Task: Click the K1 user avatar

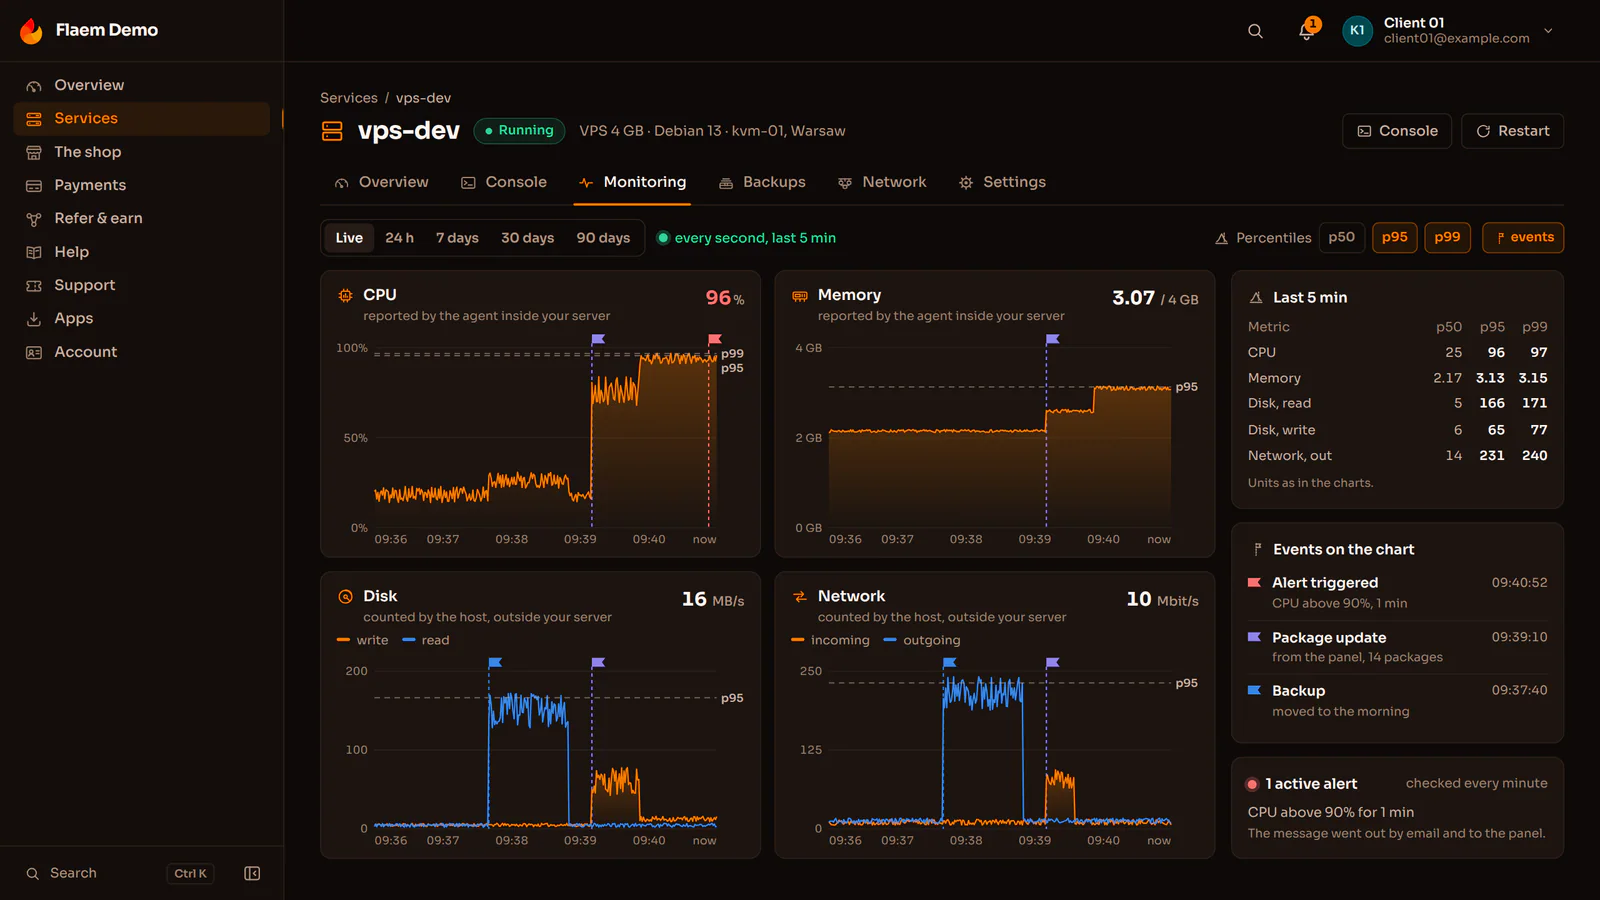Action: [x=1357, y=31]
